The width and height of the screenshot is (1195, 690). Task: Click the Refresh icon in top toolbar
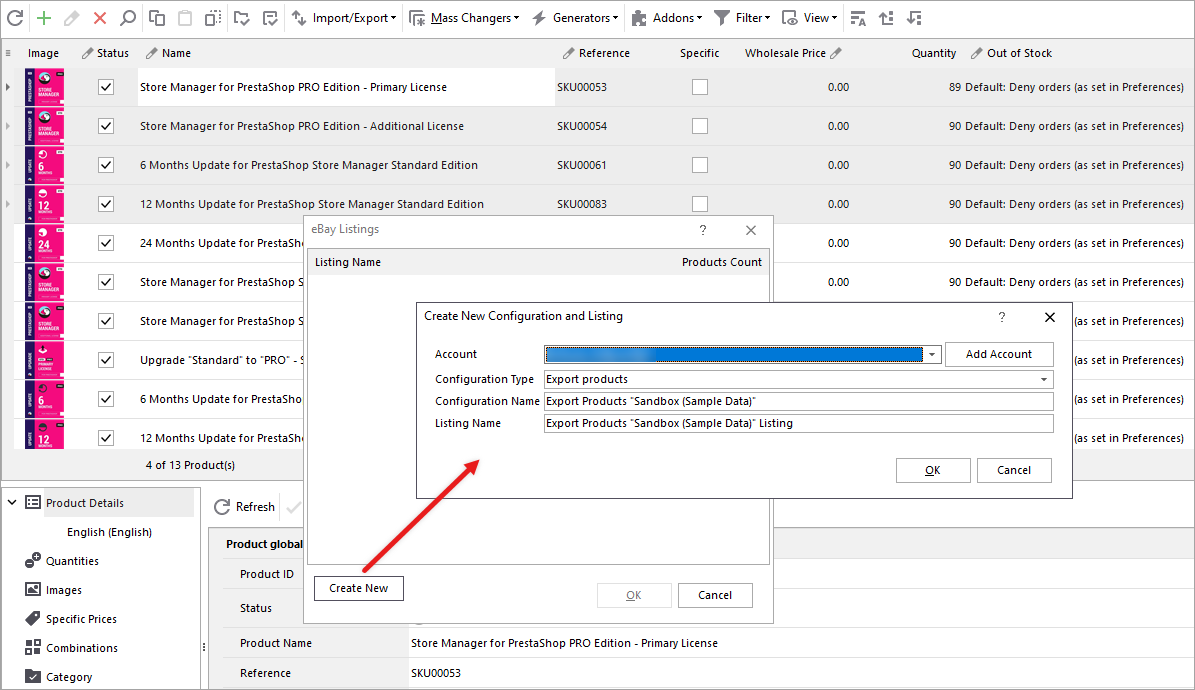(15, 18)
